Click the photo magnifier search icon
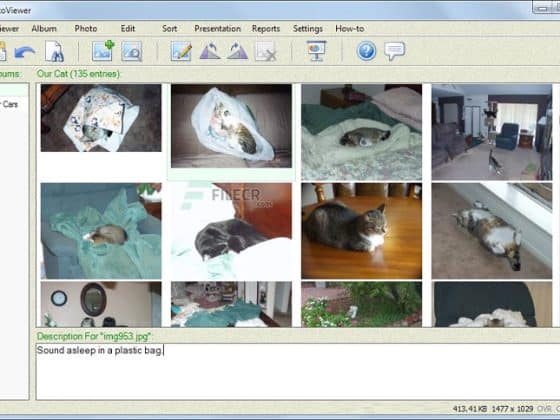 [x=132, y=51]
